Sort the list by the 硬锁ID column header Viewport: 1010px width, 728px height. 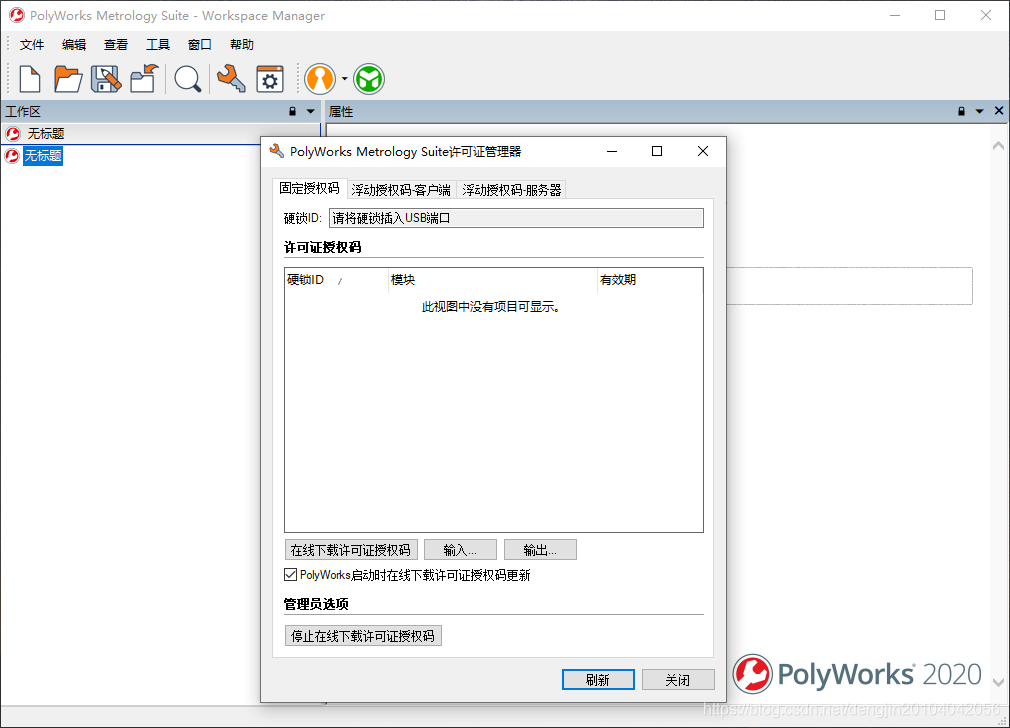coord(310,280)
